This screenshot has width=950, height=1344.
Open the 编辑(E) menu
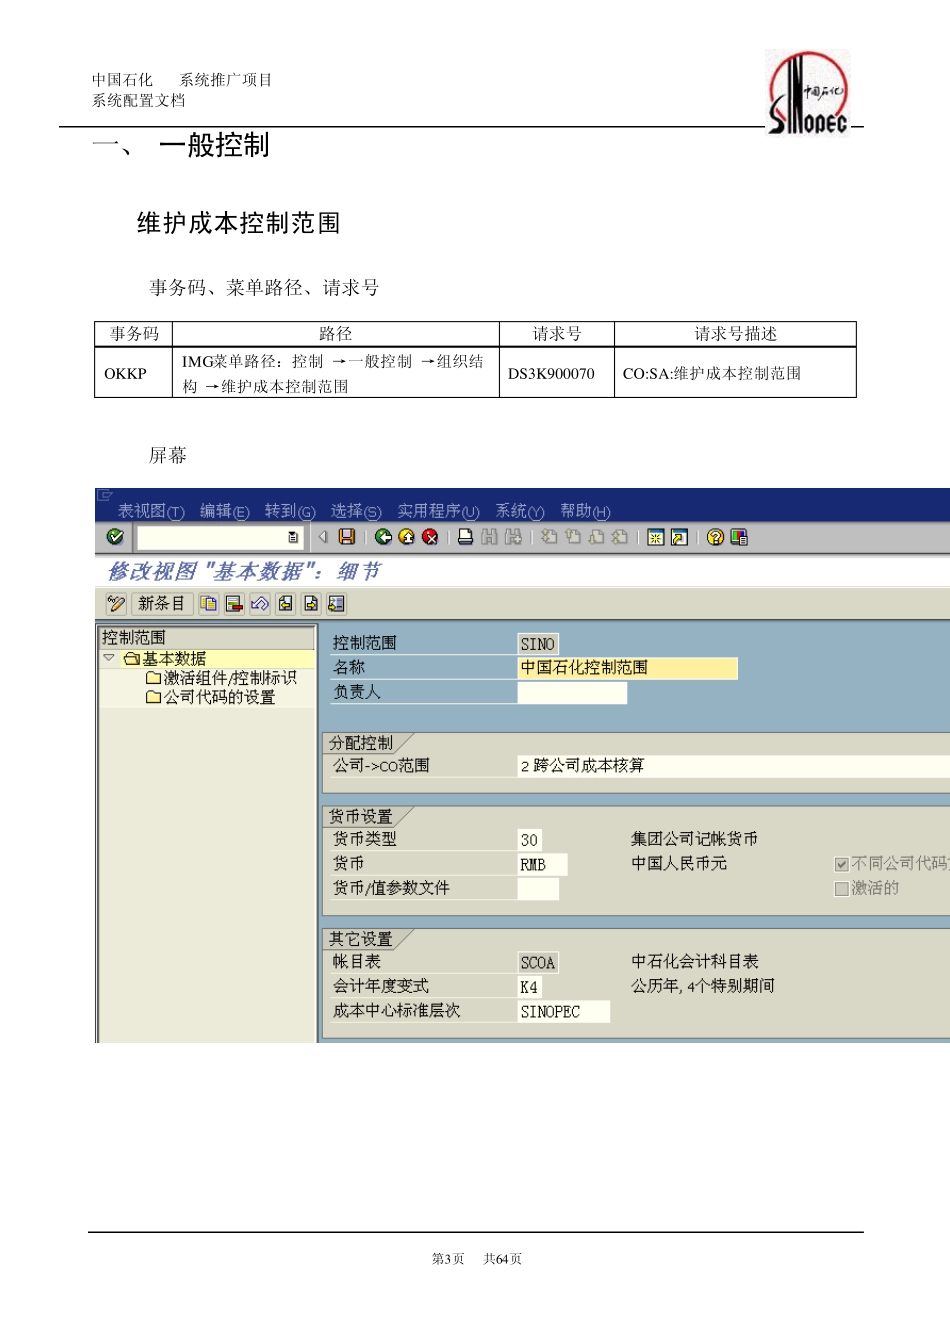click(x=224, y=511)
